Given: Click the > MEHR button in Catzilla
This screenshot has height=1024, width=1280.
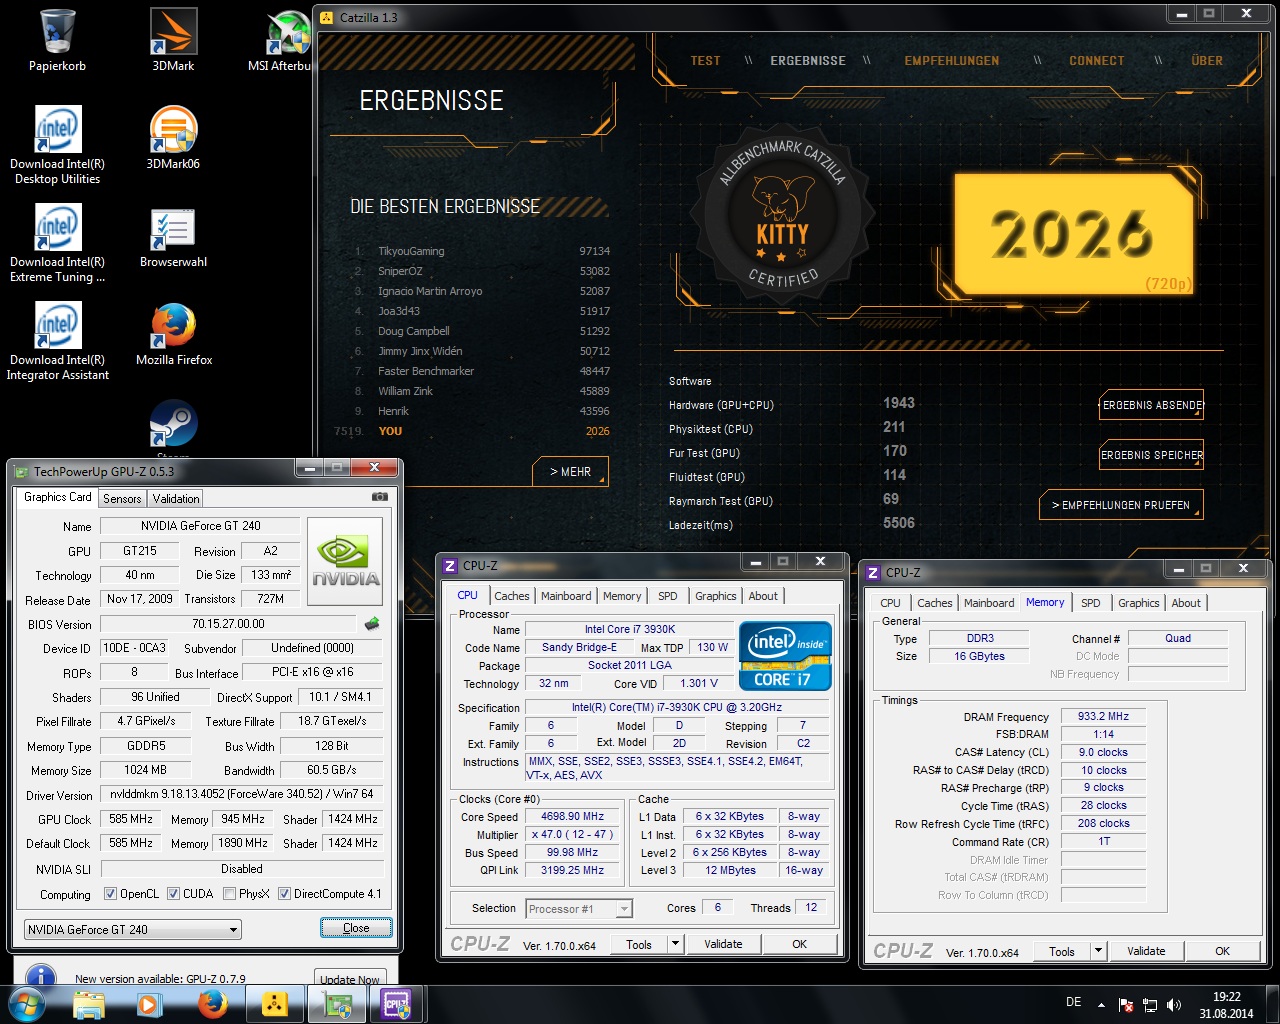Looking at the screenshot, I should [570, 471].
